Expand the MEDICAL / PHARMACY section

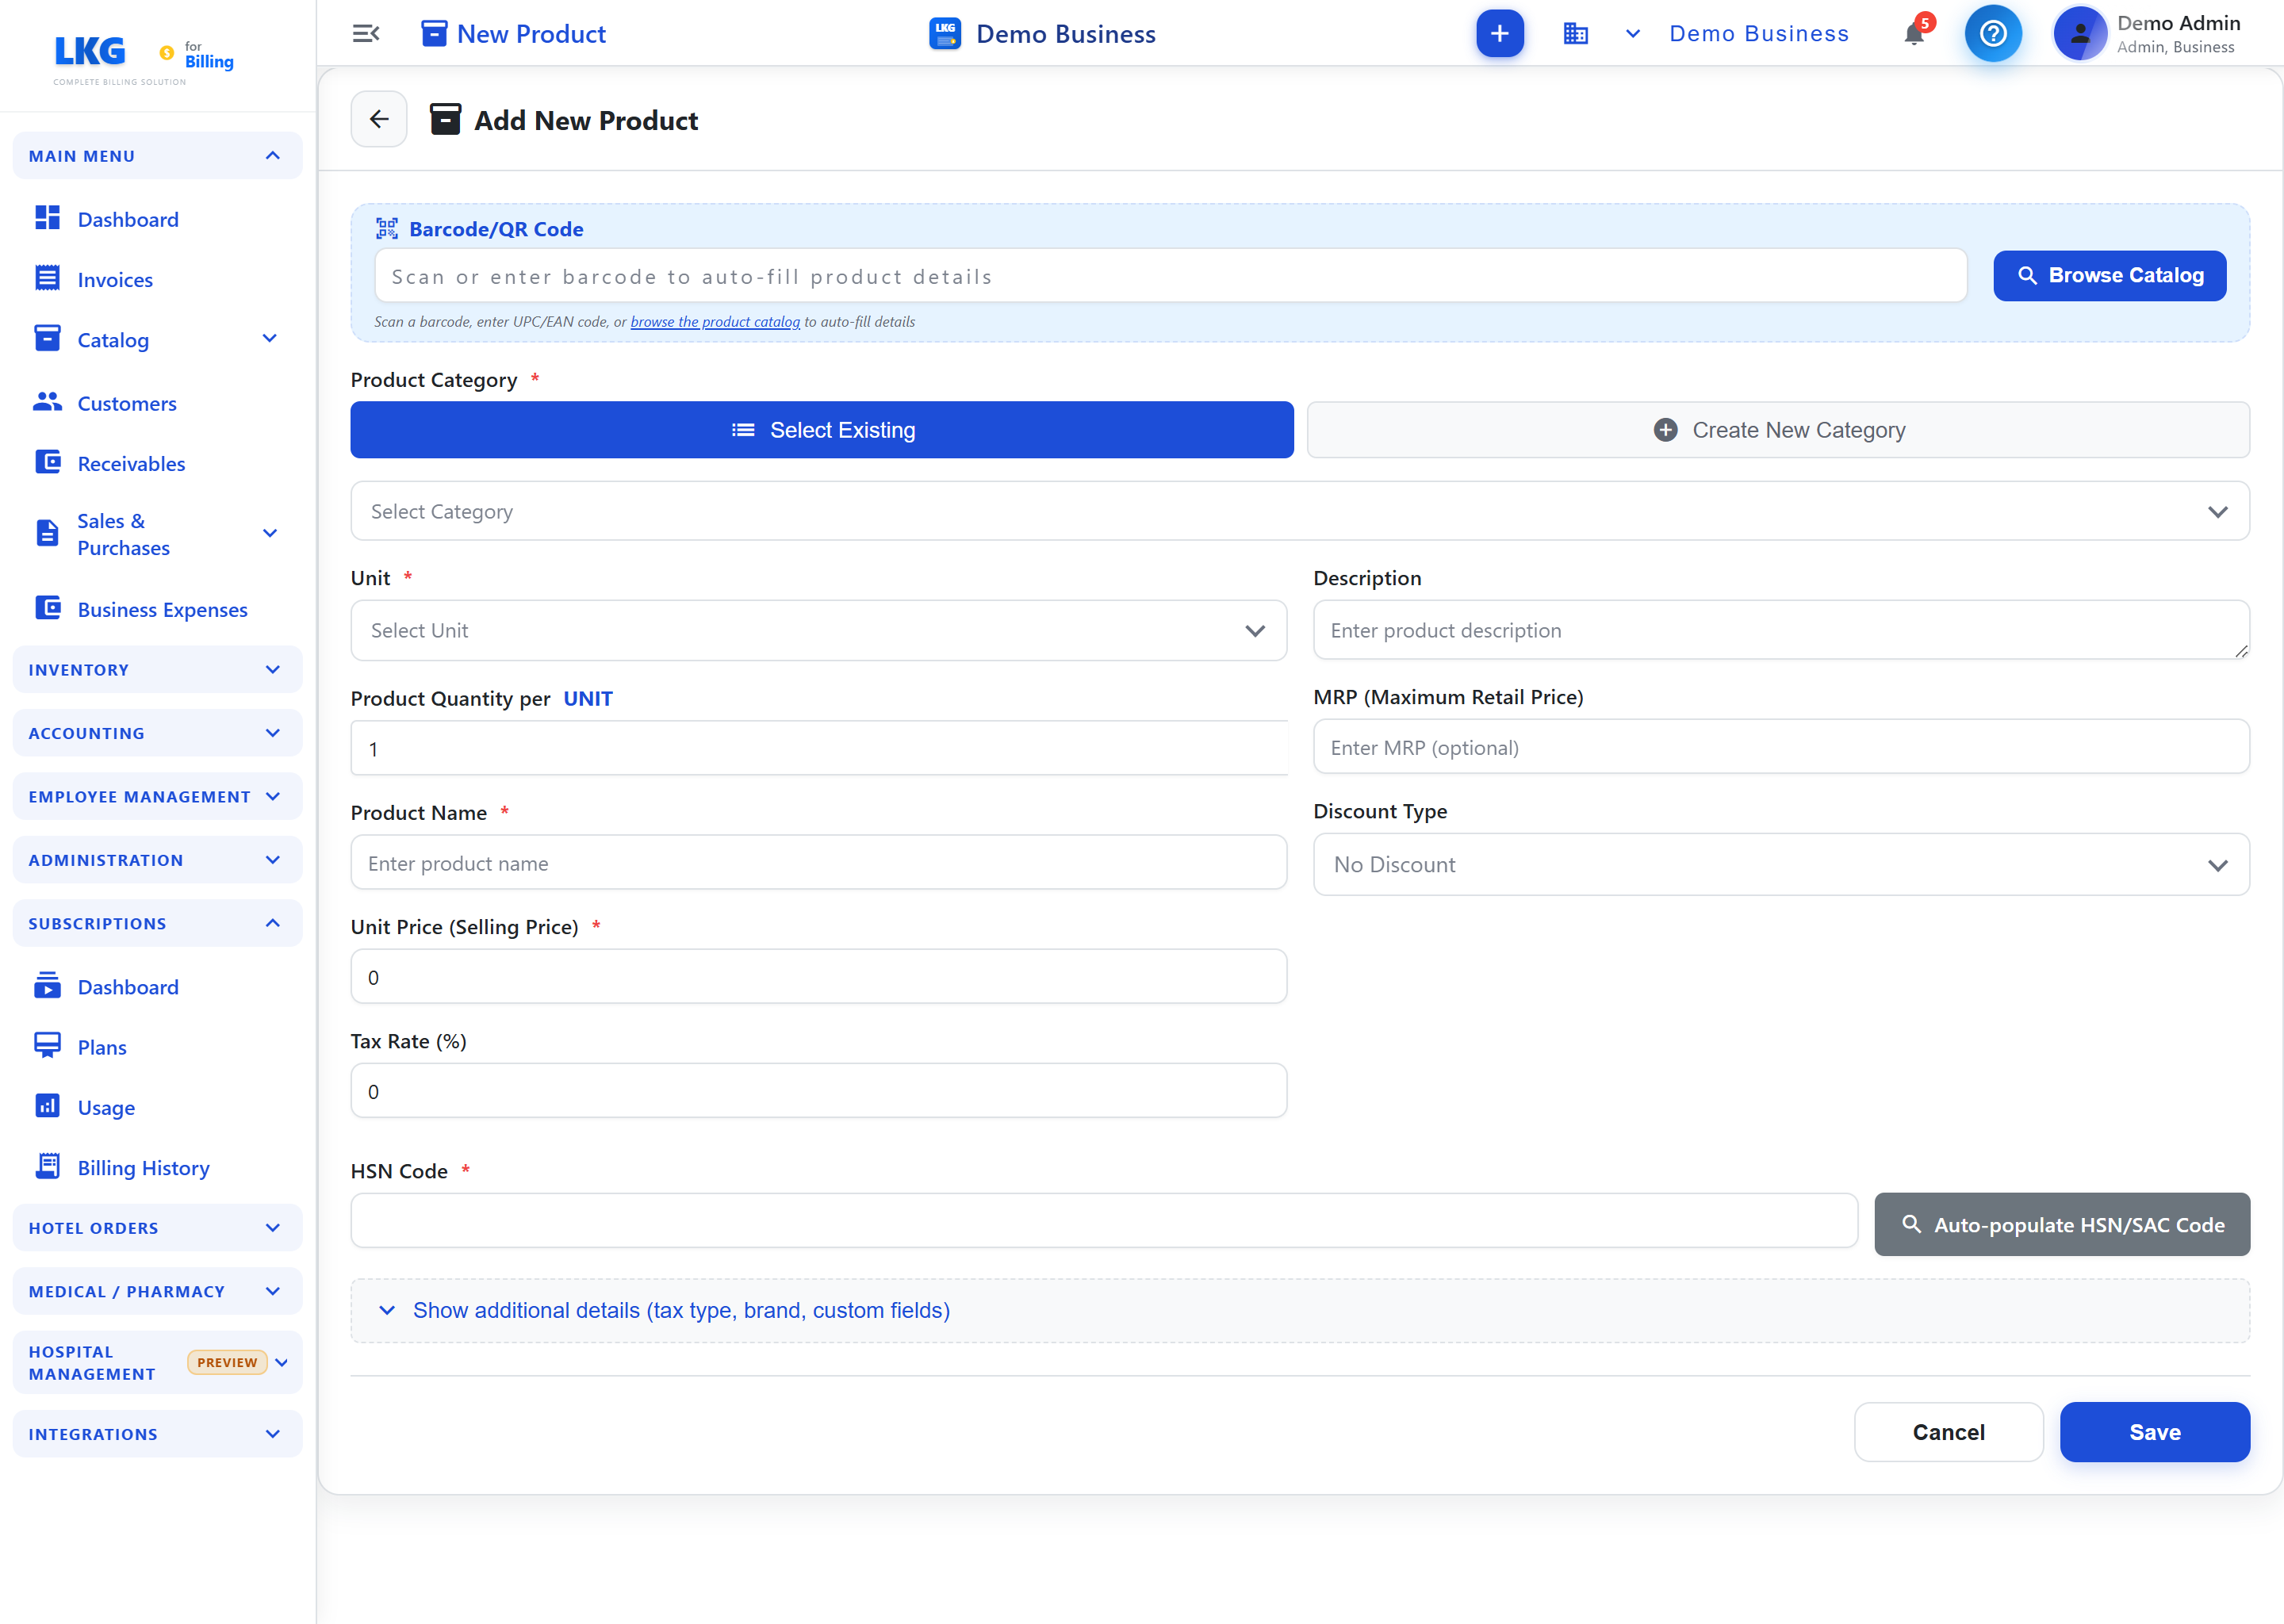click(157, 1292)
